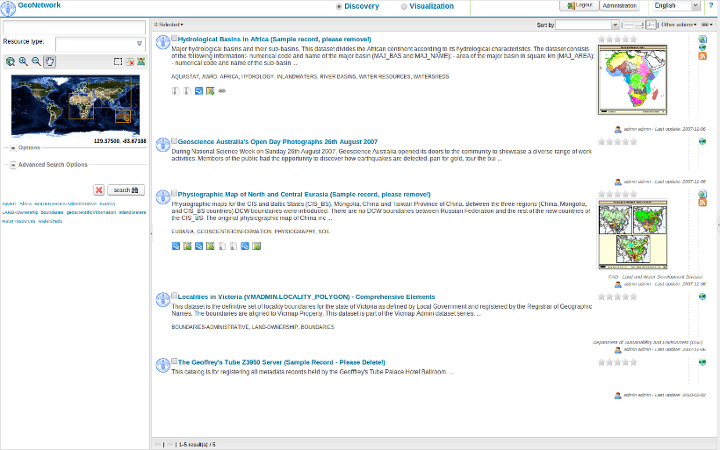Activate the pan hand tool on map

pos(49,61)
